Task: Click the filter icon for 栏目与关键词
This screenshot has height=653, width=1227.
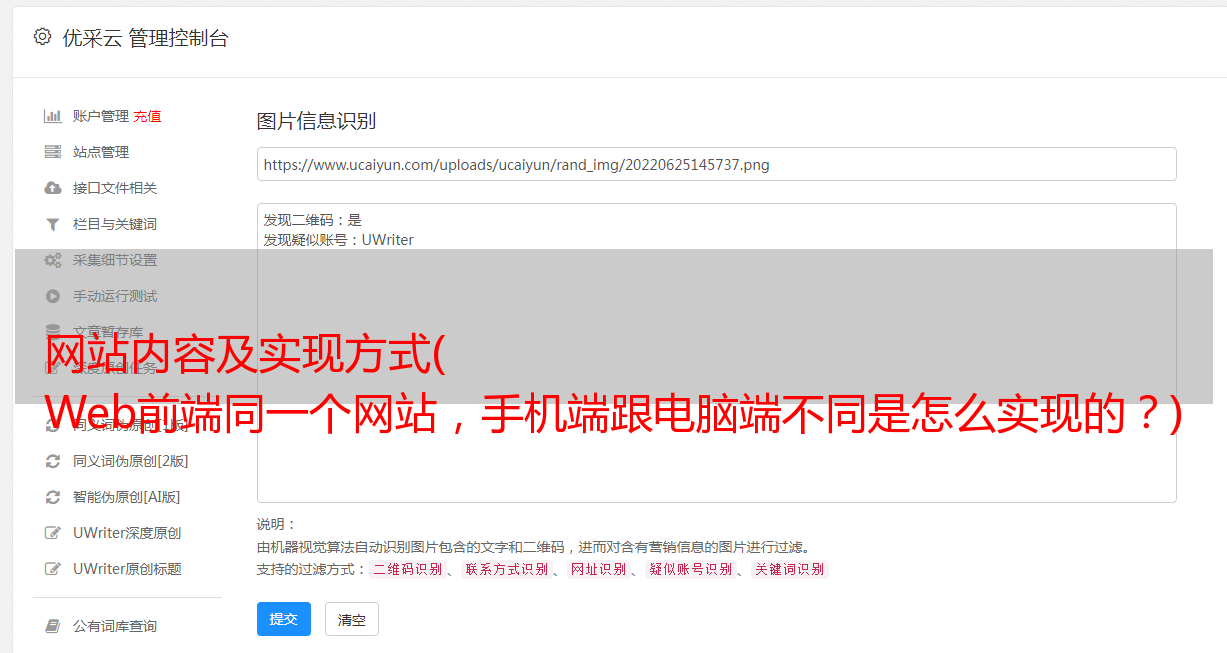Action: [x=53, y=224]
